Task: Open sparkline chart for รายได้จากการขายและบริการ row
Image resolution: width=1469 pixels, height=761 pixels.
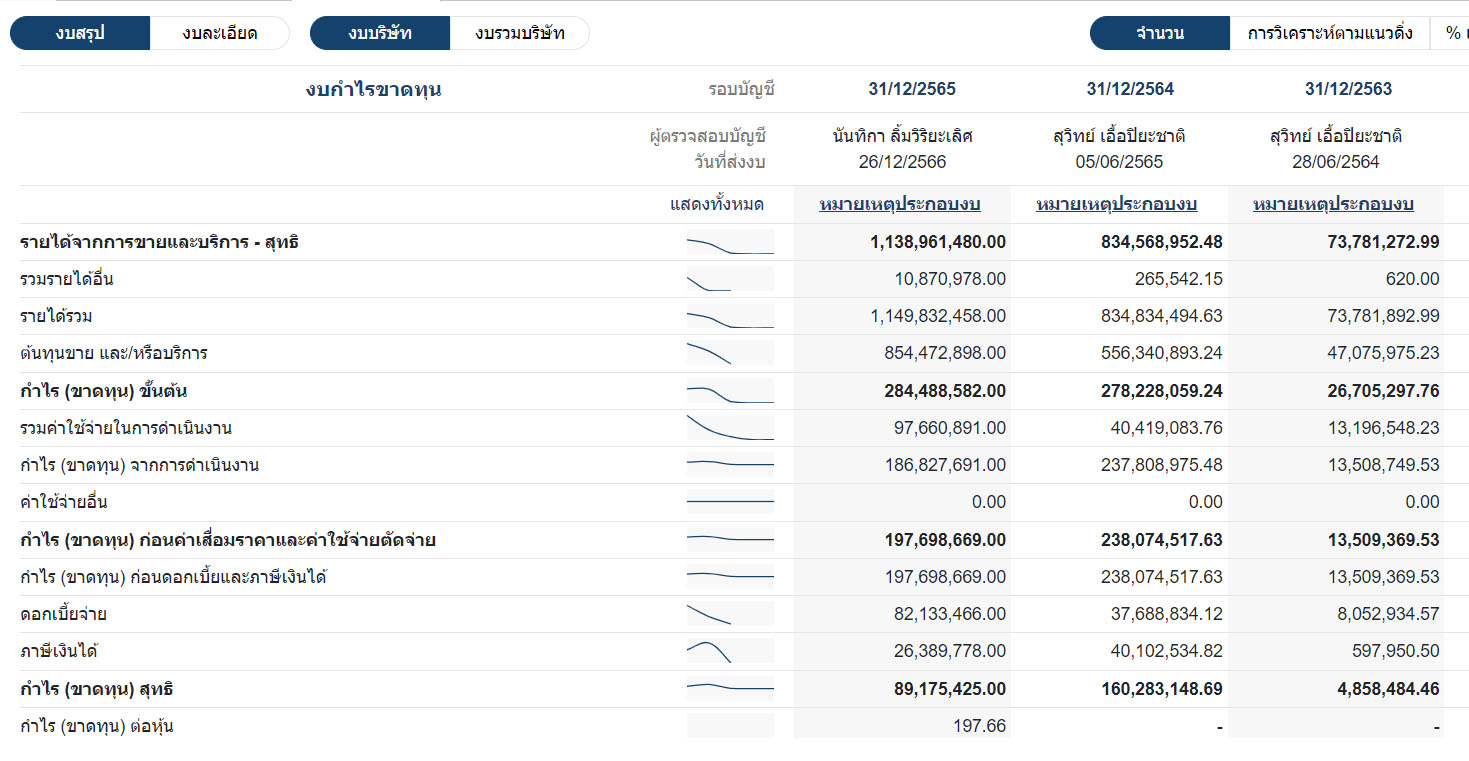Action: [730, 242]
